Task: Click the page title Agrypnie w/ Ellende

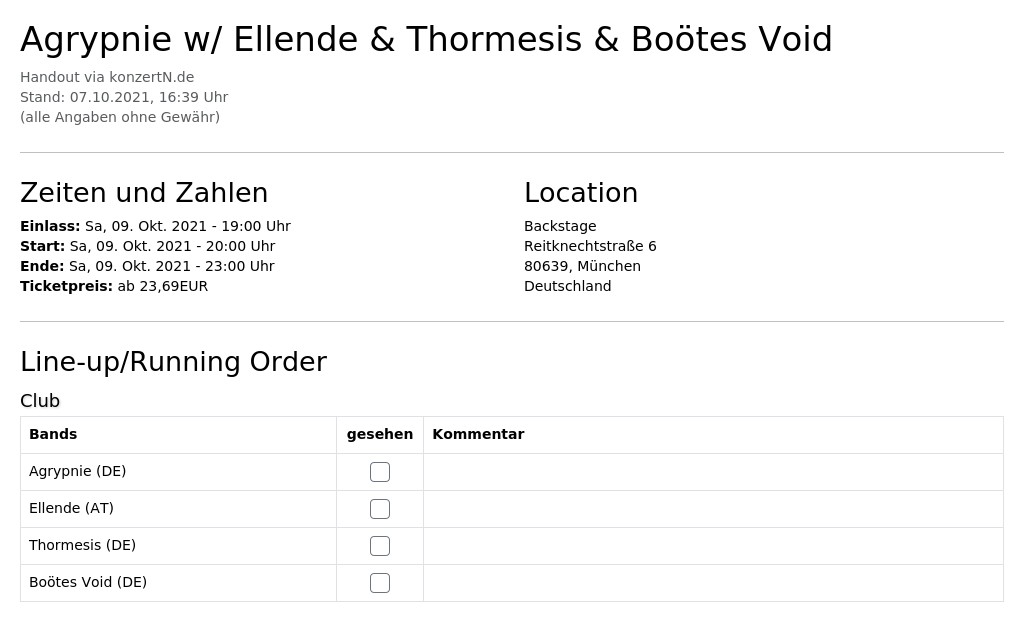Action: (x=426, y=39)
